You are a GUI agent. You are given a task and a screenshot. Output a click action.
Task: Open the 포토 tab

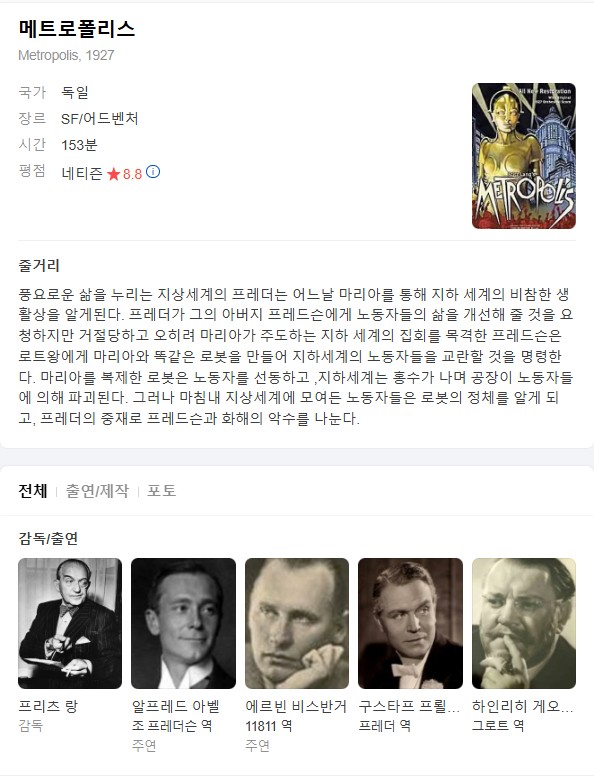tap(162, 491)
